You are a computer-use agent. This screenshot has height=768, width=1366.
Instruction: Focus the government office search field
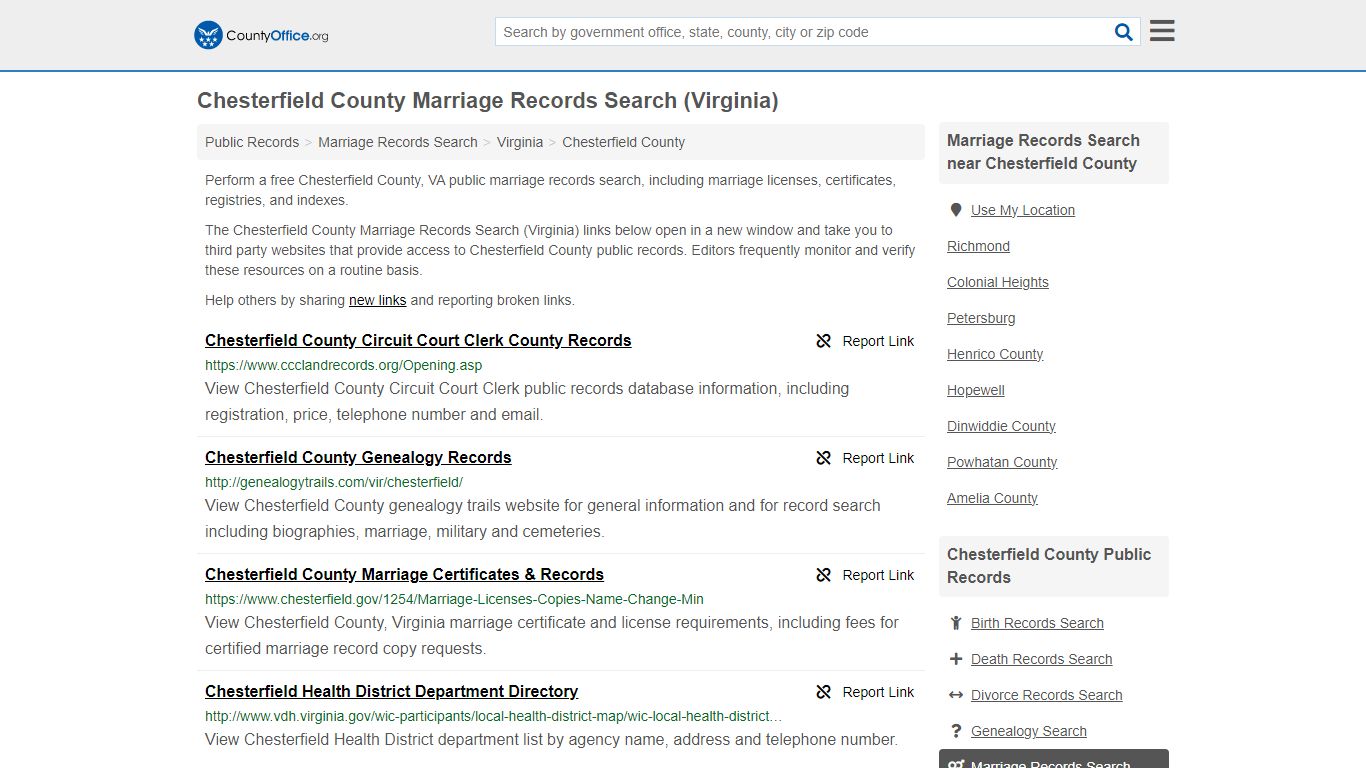(804, 32)
